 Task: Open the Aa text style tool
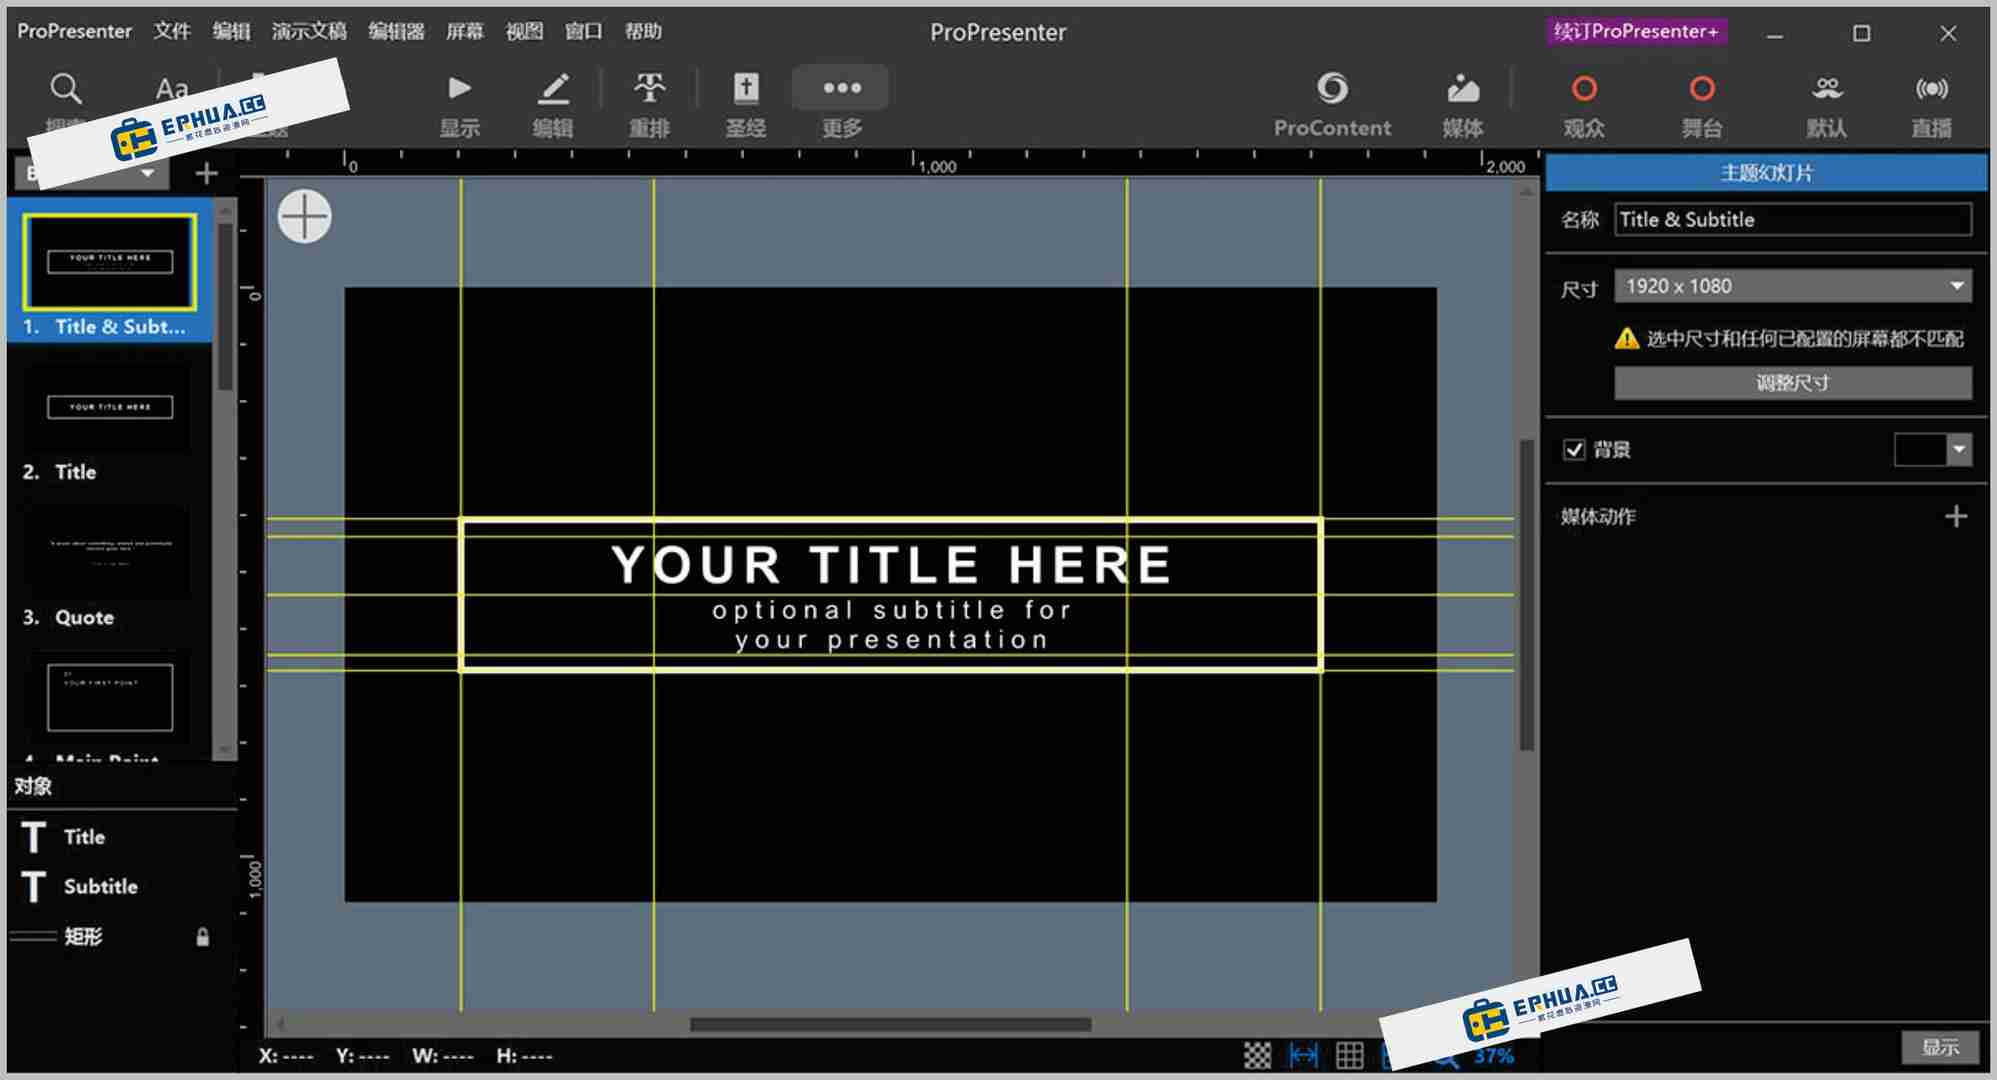click(172, 89)
